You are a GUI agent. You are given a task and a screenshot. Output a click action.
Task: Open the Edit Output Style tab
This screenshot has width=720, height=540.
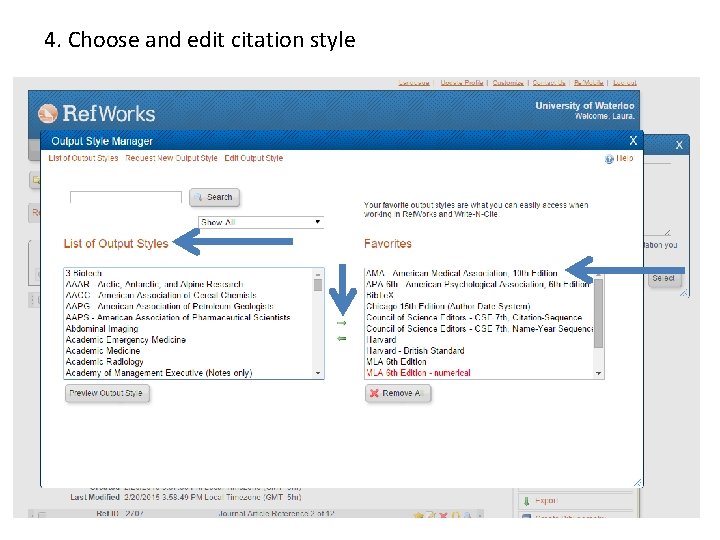(253, 158)
